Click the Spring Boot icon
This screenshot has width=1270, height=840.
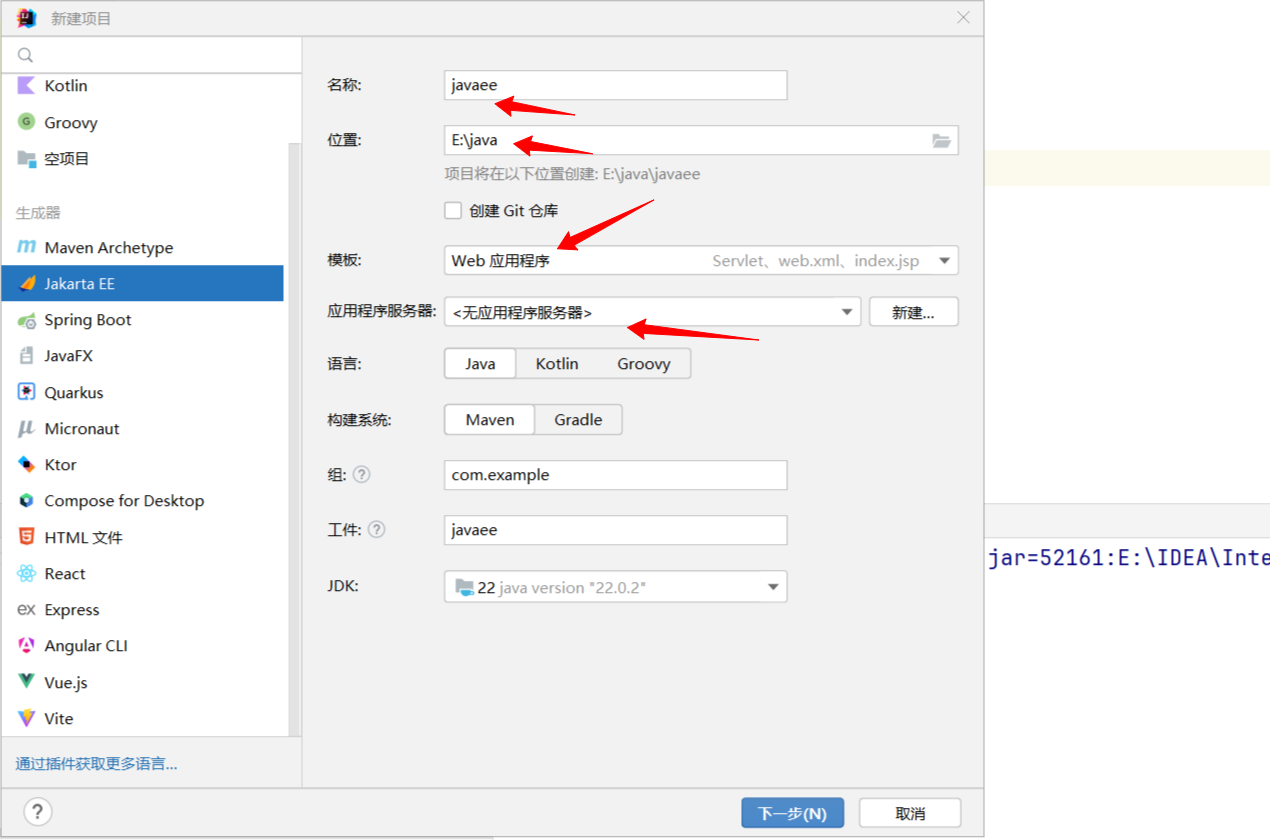pos(26,320)
